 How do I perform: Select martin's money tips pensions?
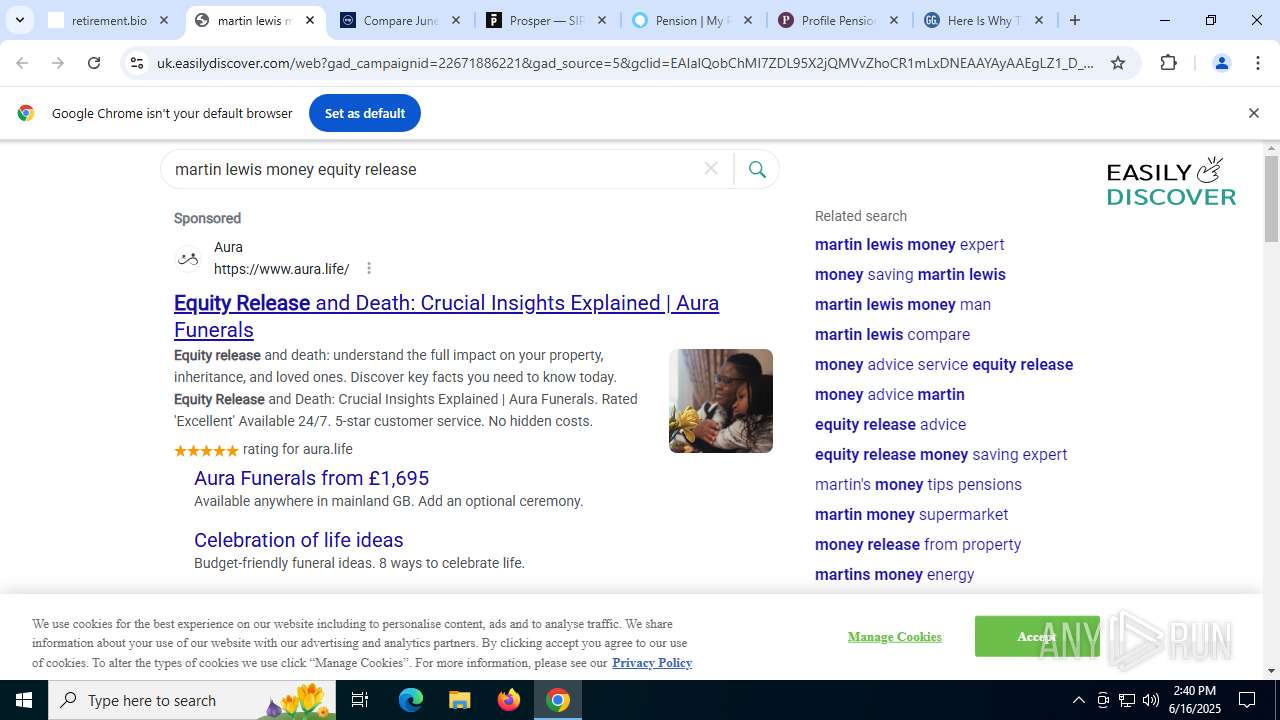coord(918,484)
